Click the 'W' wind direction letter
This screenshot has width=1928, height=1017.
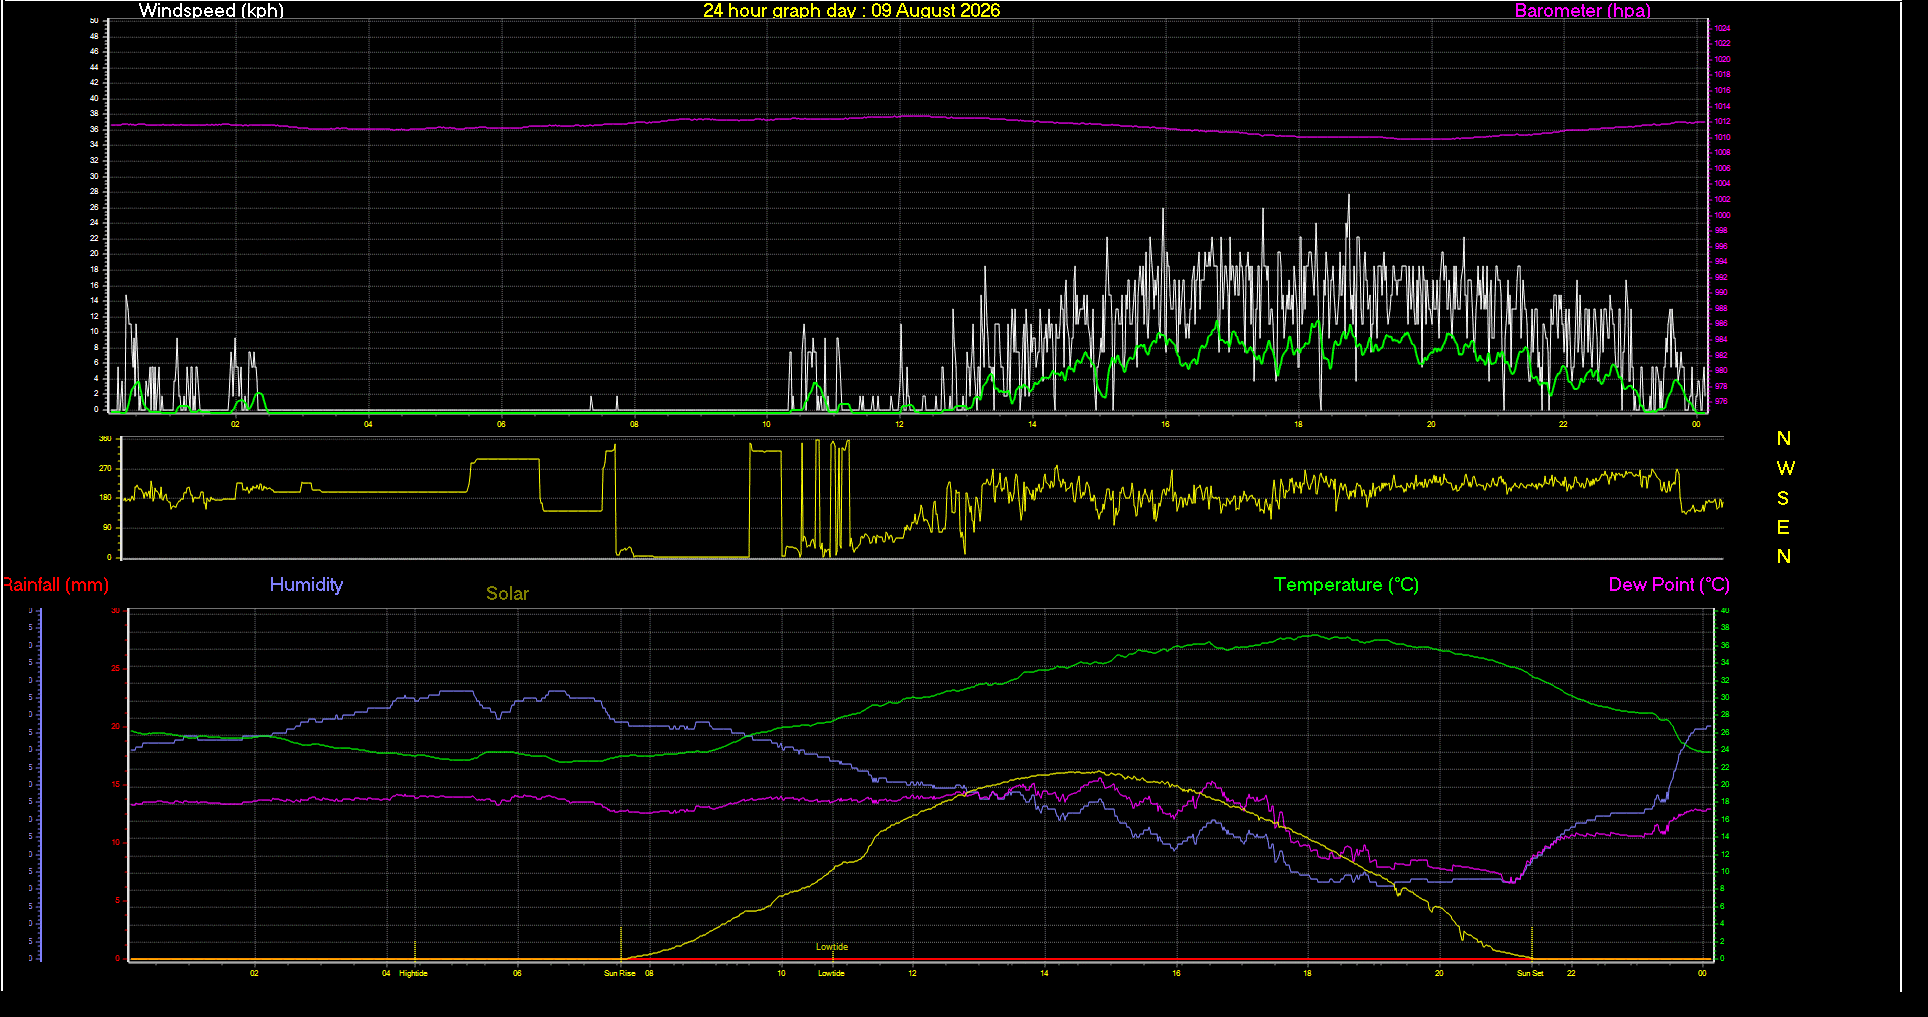click(1785, 468)
